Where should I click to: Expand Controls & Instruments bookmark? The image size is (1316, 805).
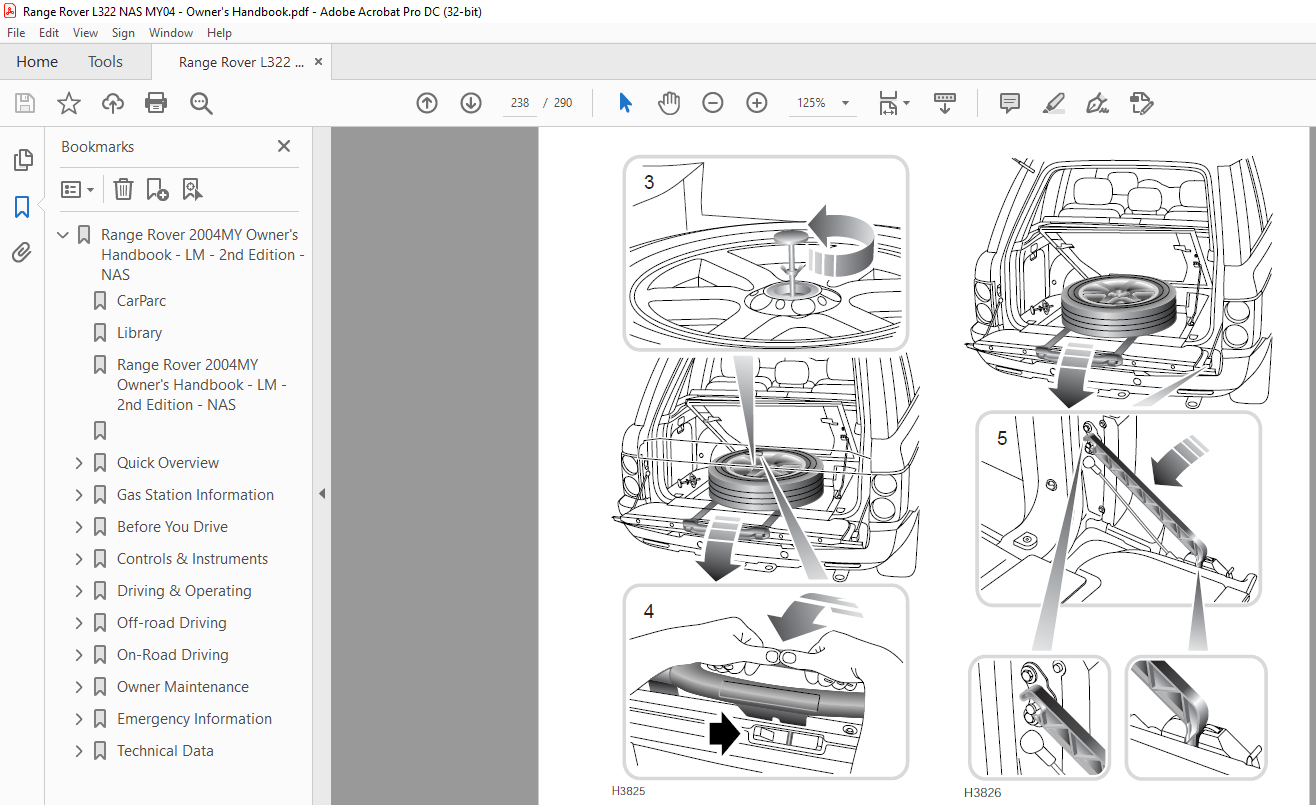coord(80,559)
